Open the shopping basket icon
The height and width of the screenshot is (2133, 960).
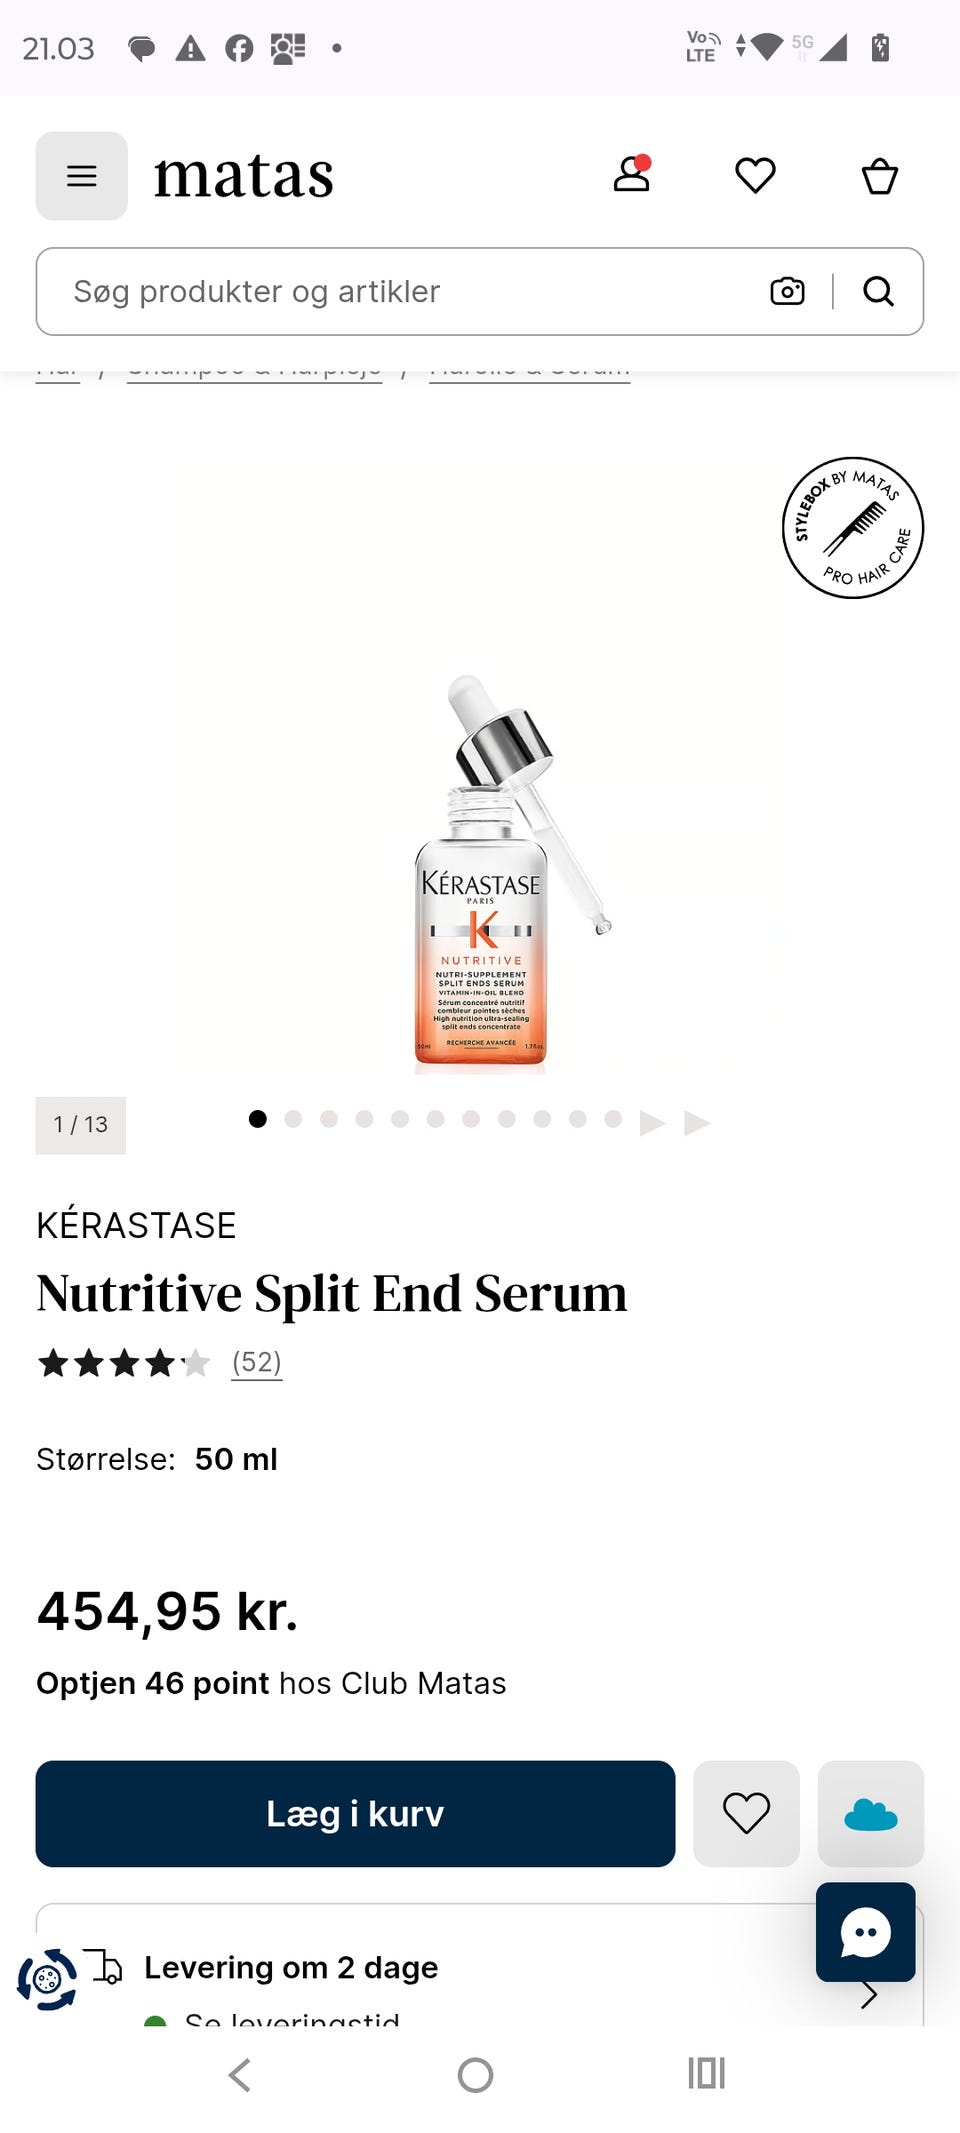click(880, 176)
